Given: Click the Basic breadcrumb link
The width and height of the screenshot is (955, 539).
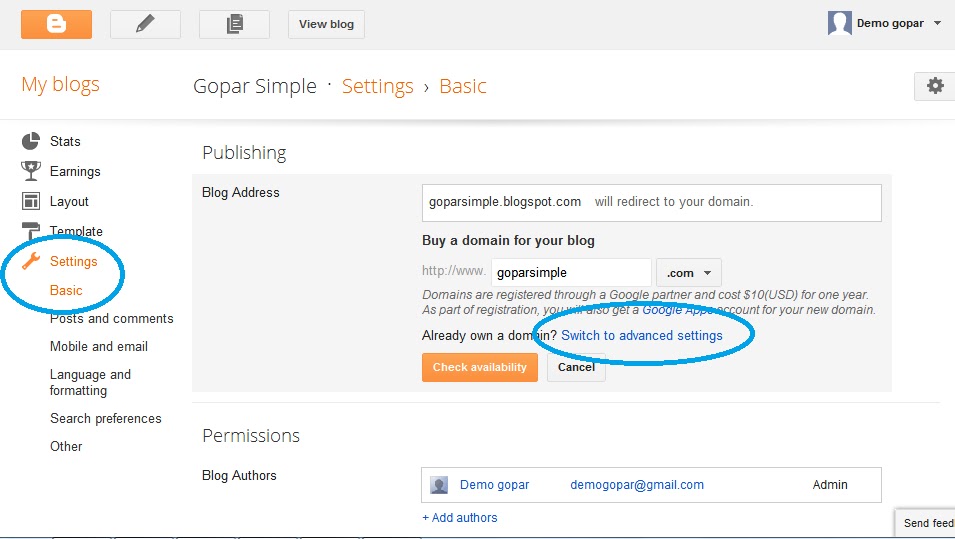Looking at the screenshot, I should (463, 86).
